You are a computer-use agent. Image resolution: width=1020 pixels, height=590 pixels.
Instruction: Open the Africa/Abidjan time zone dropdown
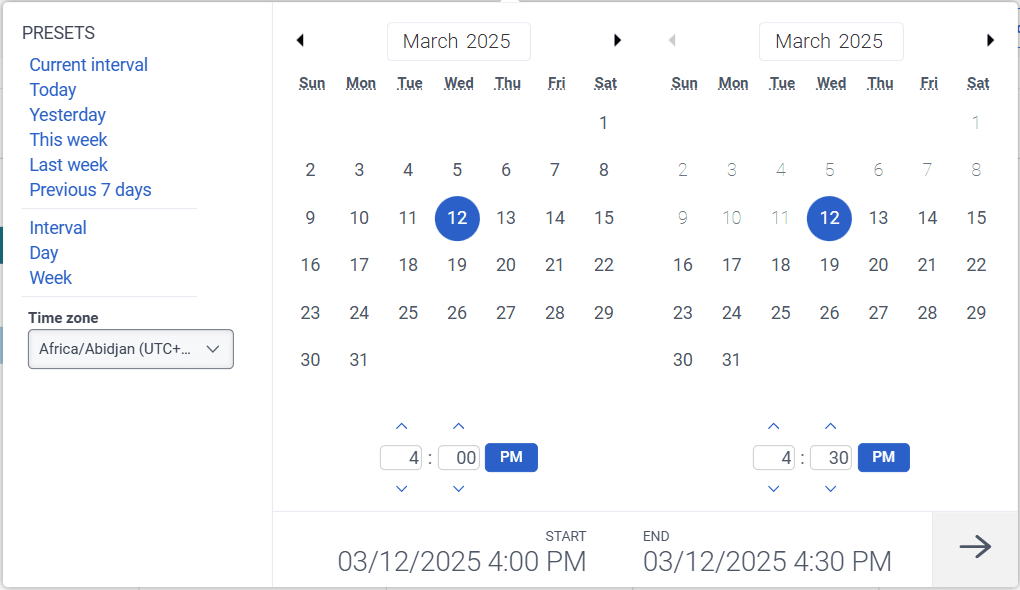(130, 349)
